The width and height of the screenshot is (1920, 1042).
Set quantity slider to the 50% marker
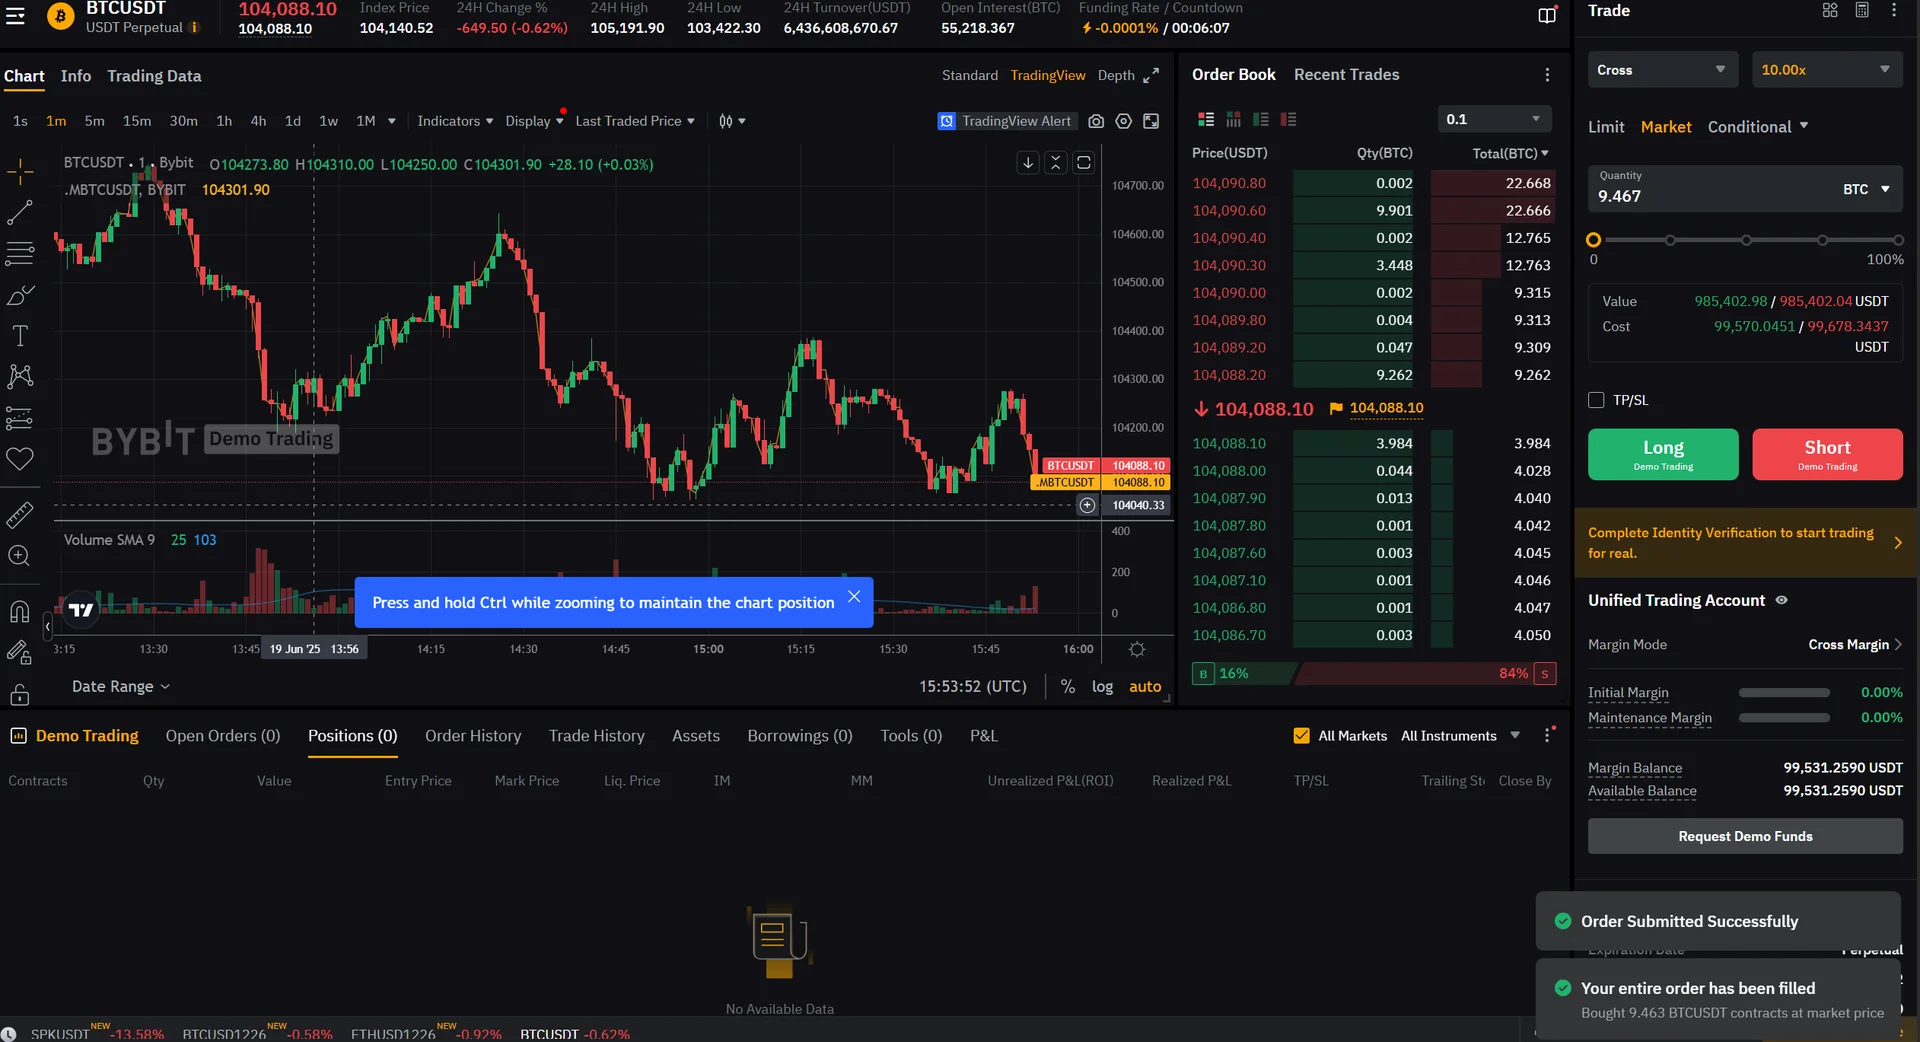click(1746, 240)
